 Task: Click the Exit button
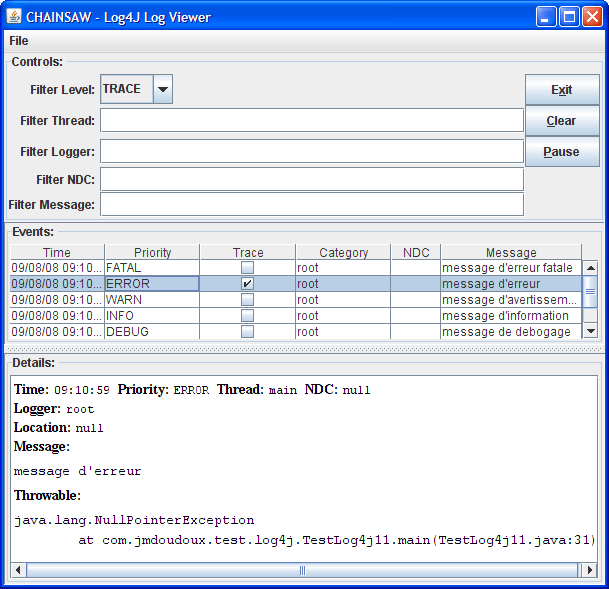click(562, 90)
